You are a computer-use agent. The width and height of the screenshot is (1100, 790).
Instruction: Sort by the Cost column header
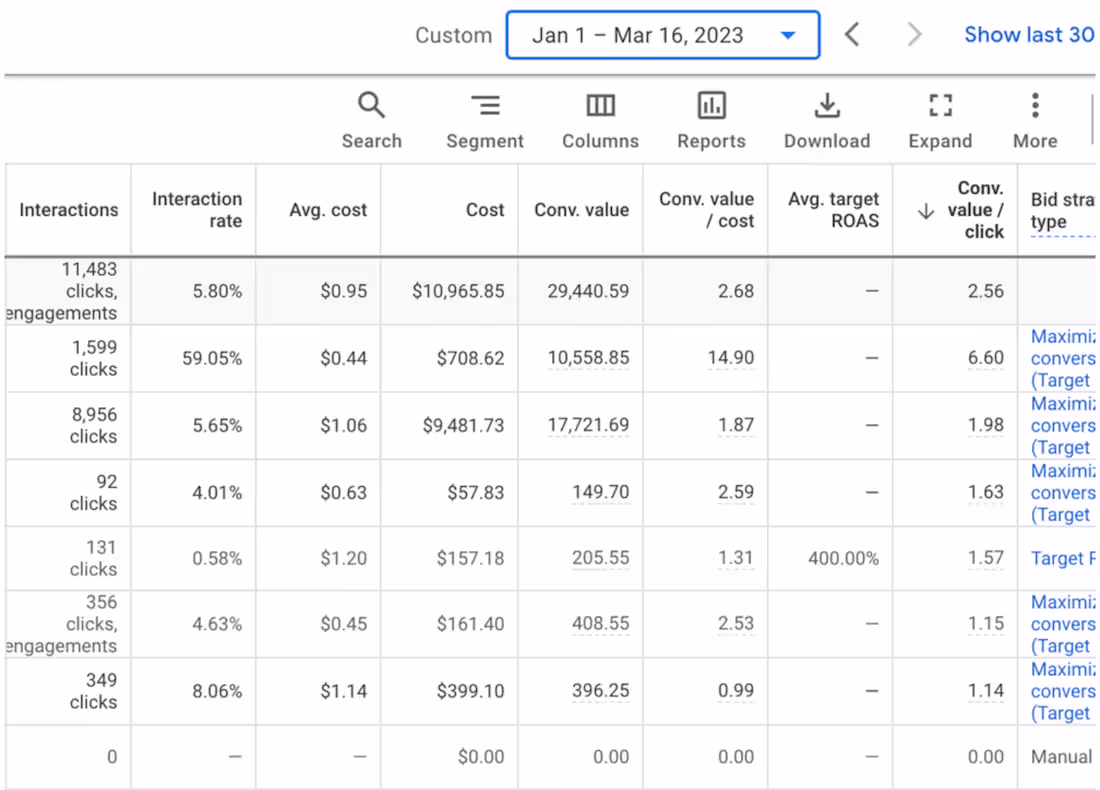point(485,210)
